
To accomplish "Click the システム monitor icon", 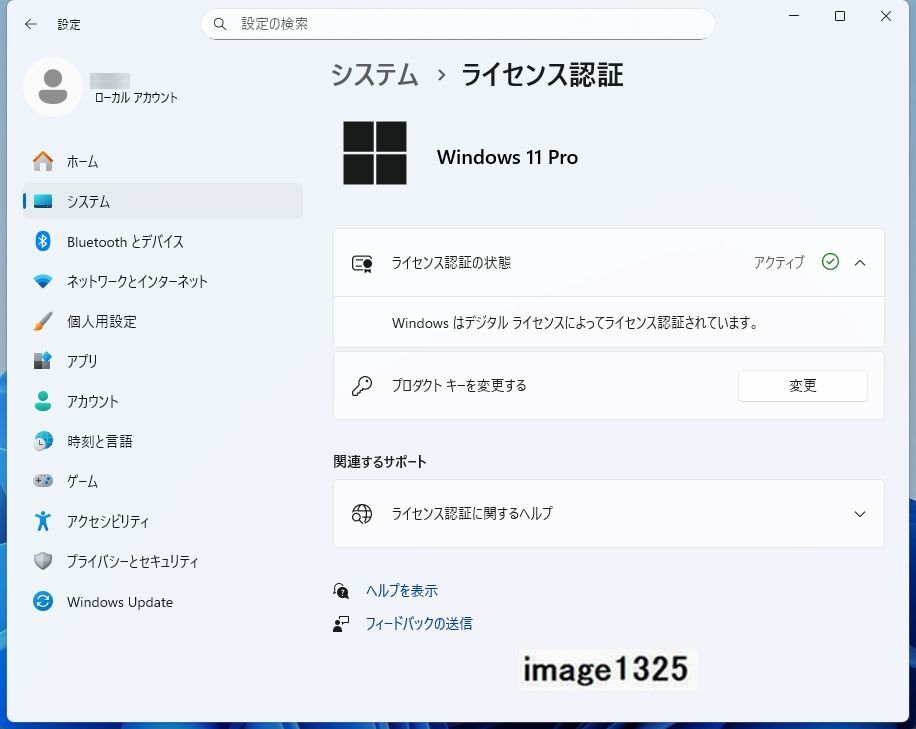I will [x=43, y=202].
